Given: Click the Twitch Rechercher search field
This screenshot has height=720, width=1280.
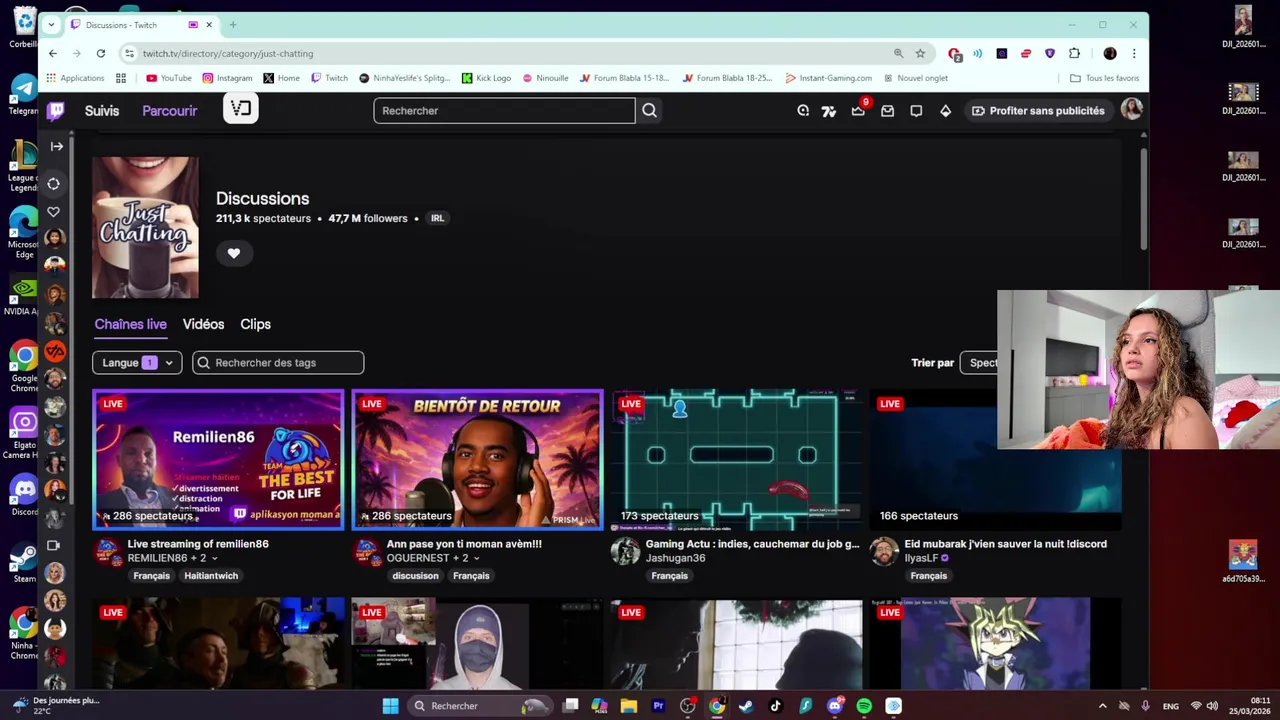Looking at the screenshot, I should [504, 111].
